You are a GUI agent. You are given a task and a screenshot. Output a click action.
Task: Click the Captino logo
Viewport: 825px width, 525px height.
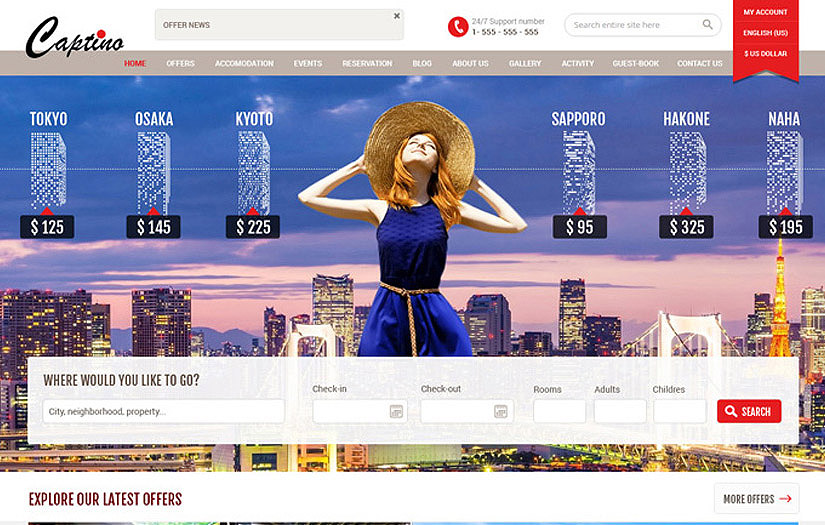pyautogui.click(x=74, y=38)
